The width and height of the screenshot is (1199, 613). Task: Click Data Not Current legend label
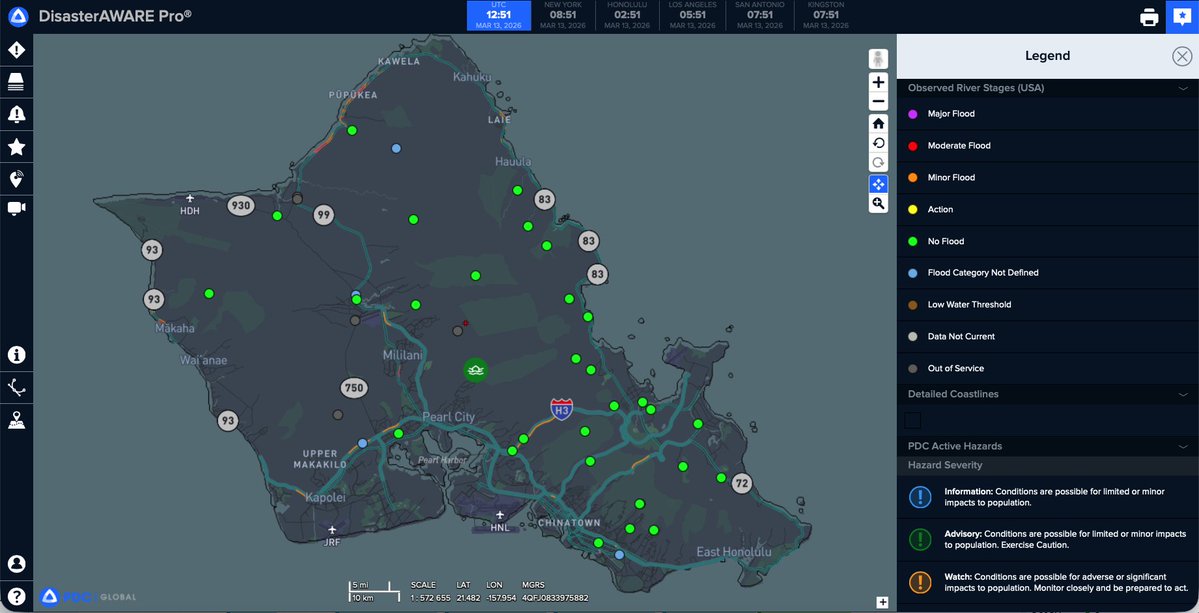(x=961, y=337)
